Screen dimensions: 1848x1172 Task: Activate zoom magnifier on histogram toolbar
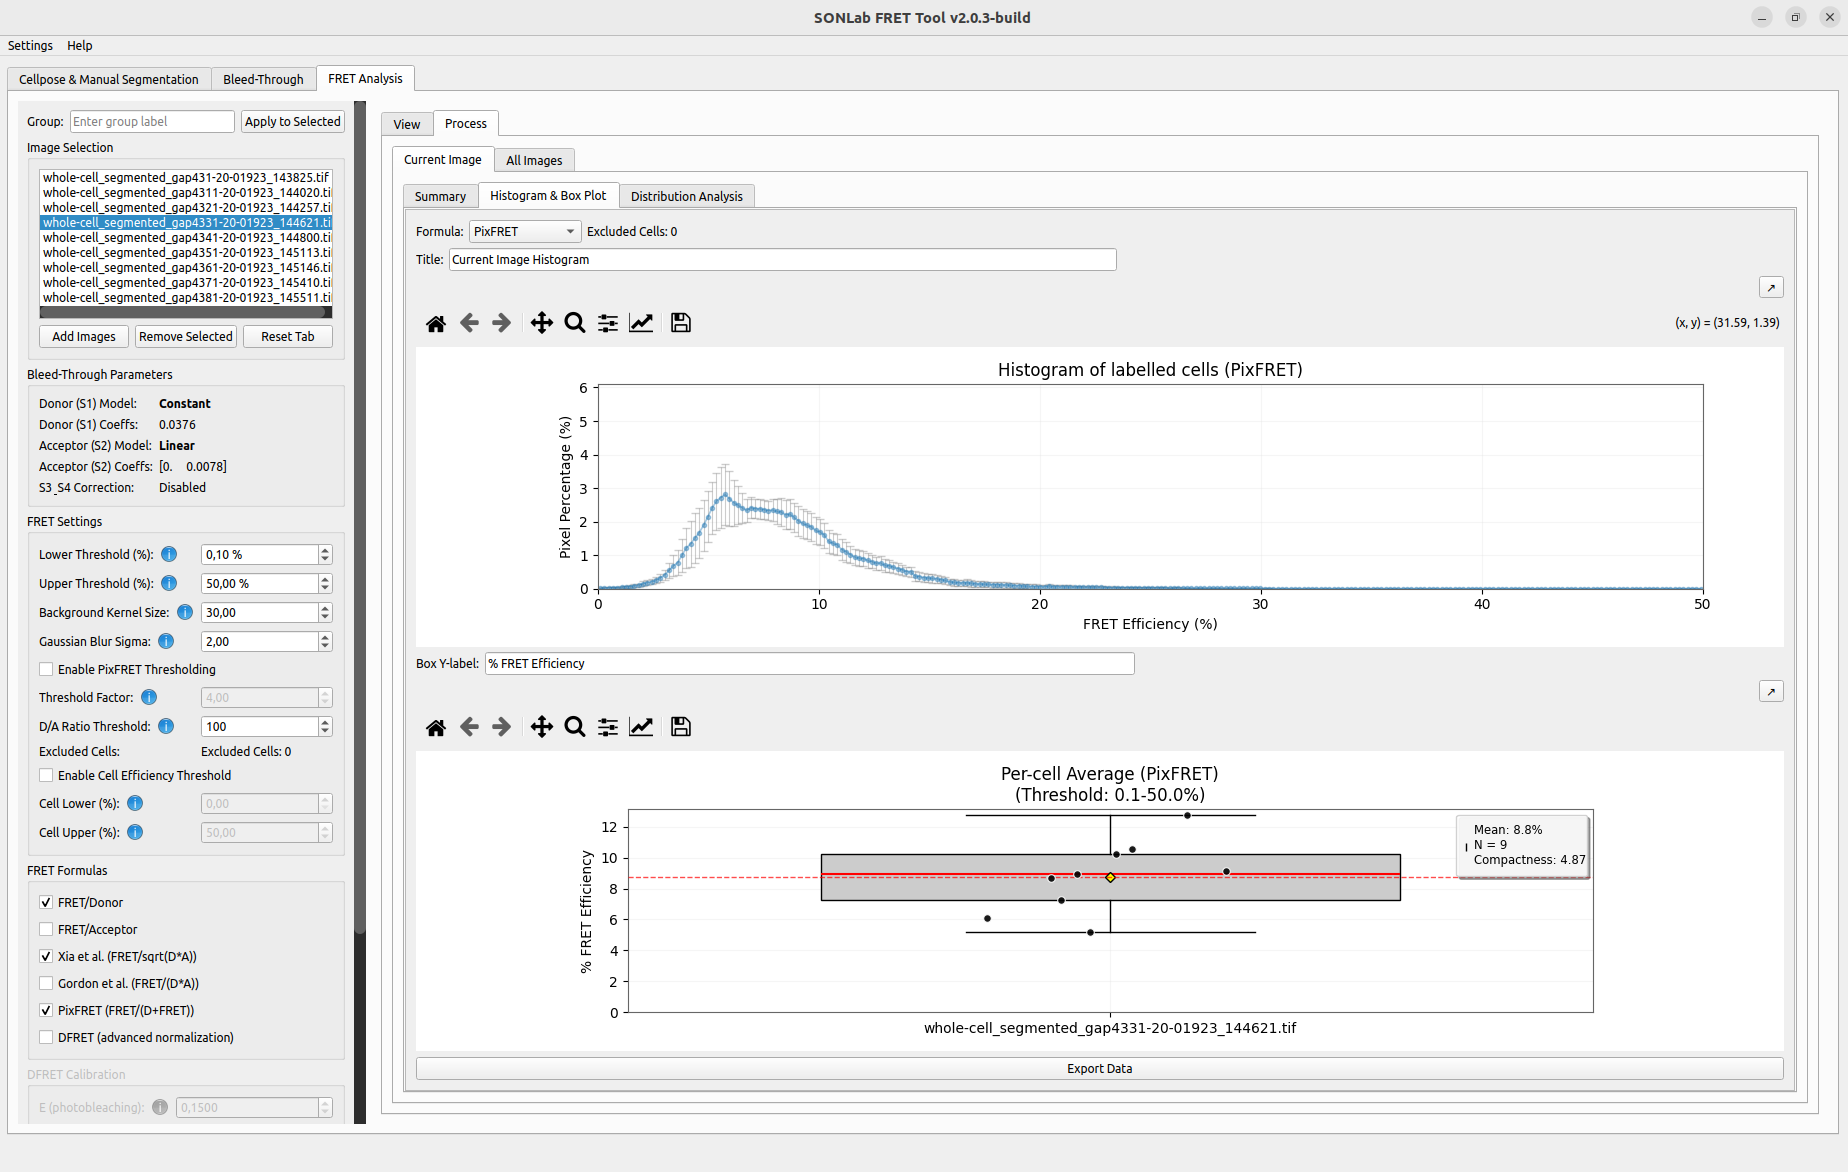(x=575, y=323)
